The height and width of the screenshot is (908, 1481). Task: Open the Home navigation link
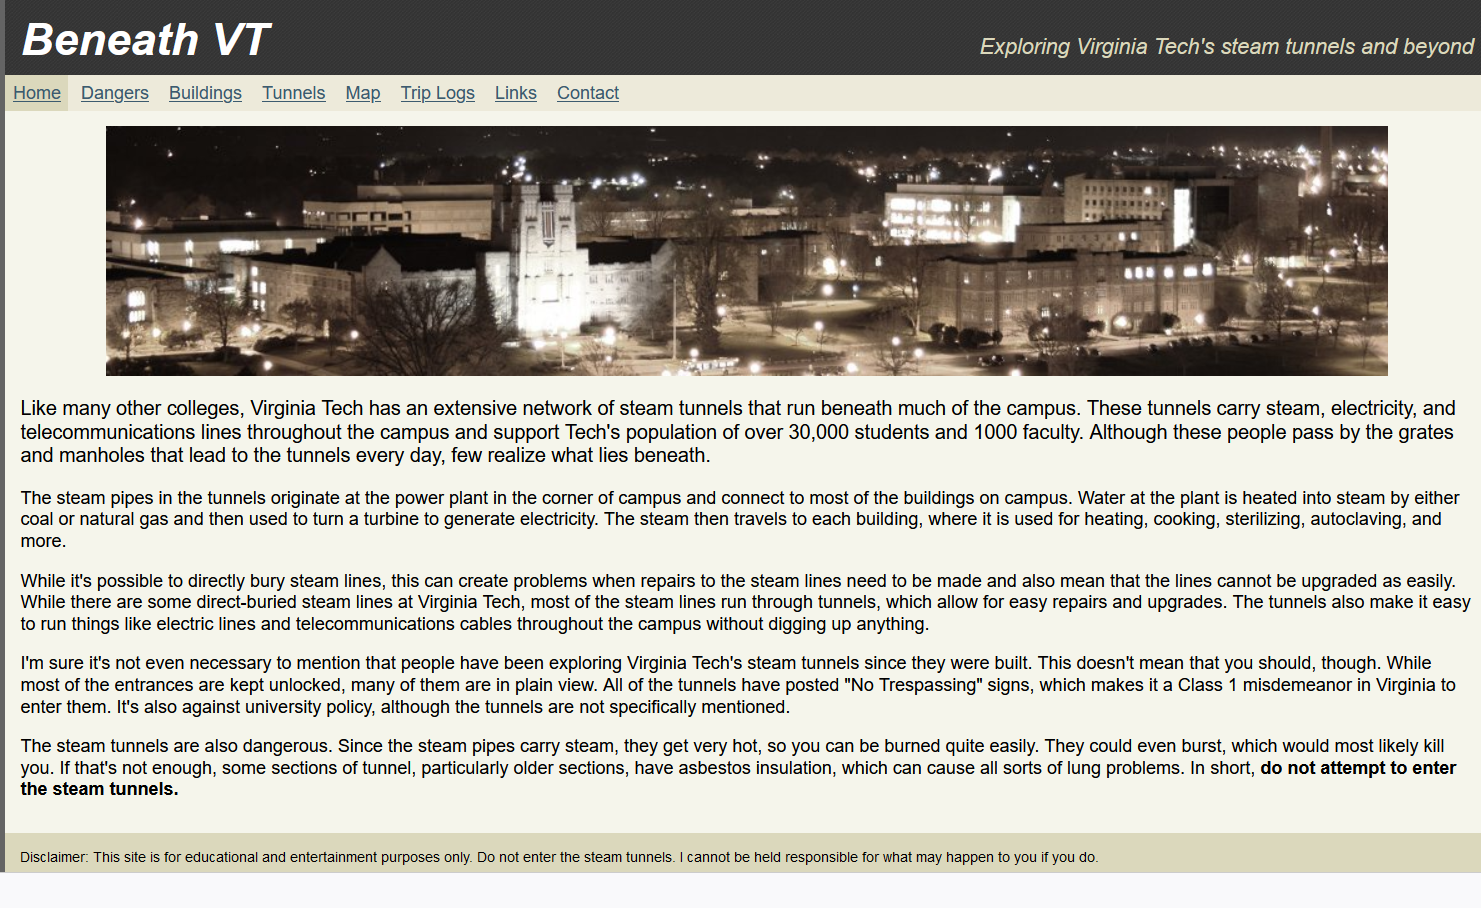click(37, 93)
